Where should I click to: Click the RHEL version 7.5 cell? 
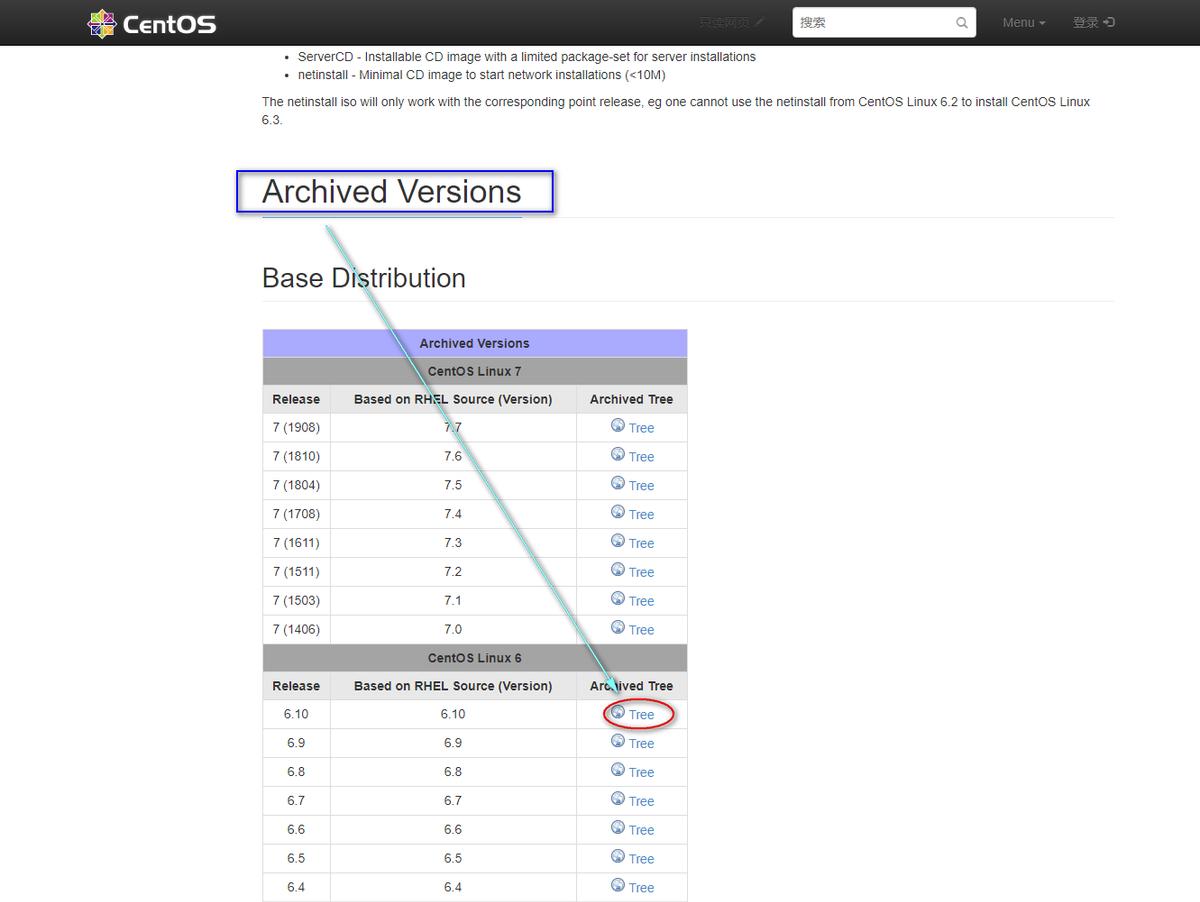(453, 486)
